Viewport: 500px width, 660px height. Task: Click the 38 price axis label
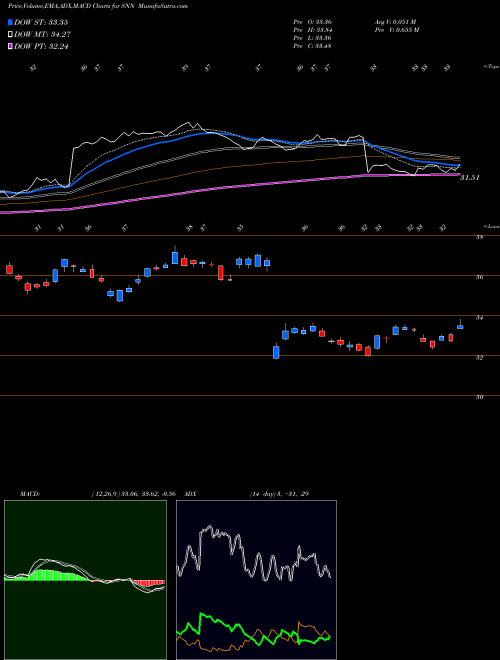[479, 237]
